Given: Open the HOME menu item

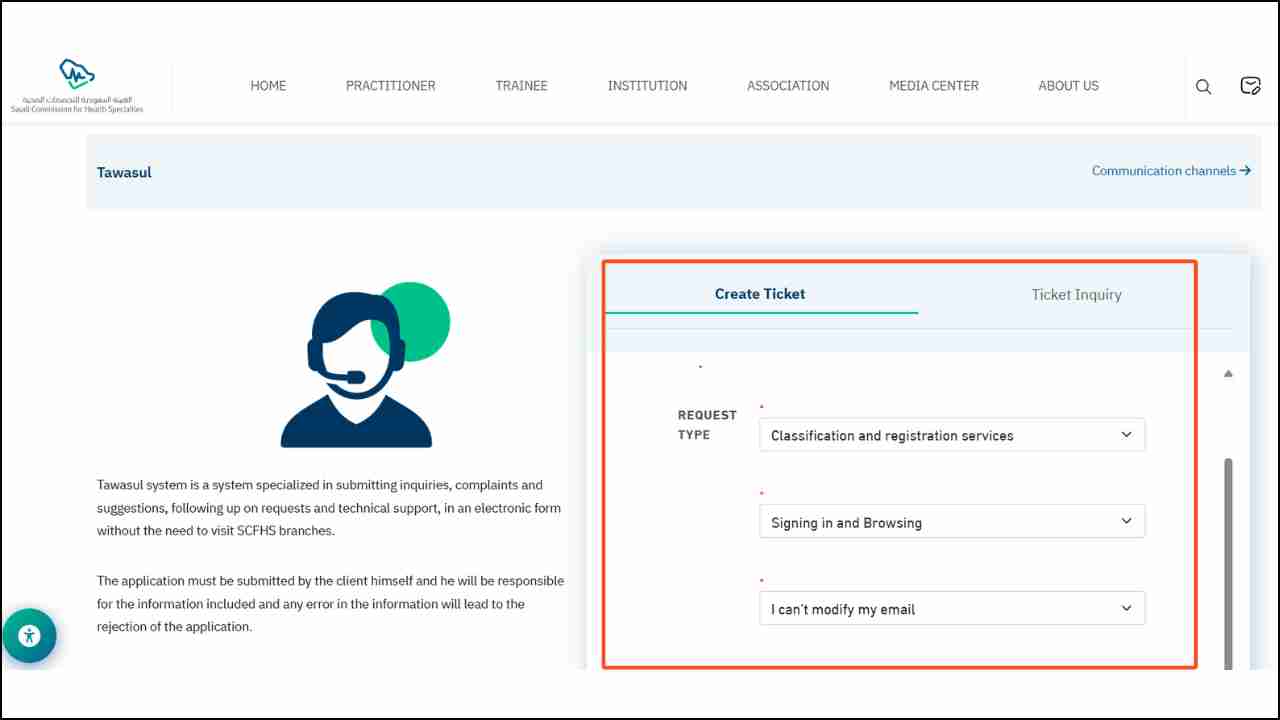Looking at the screenshot, I should click(x=268, y=86).
